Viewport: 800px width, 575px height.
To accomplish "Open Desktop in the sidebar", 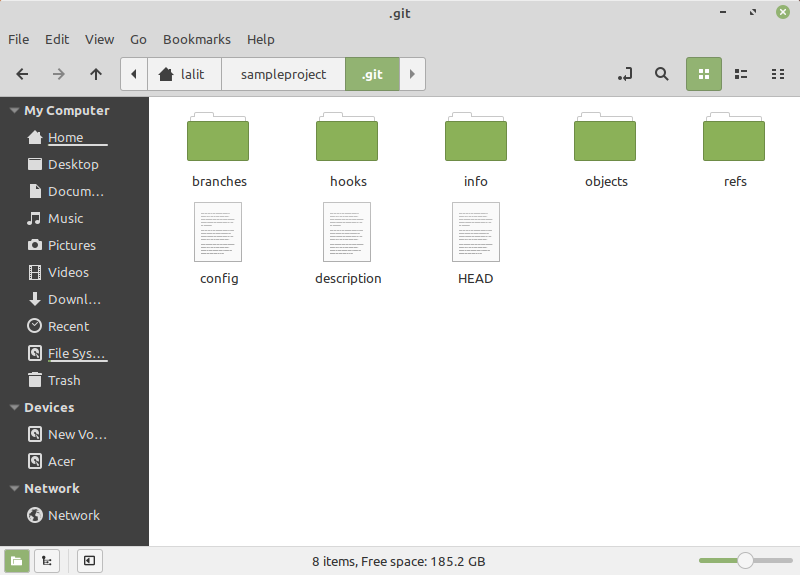I will (x=74, y=164).
